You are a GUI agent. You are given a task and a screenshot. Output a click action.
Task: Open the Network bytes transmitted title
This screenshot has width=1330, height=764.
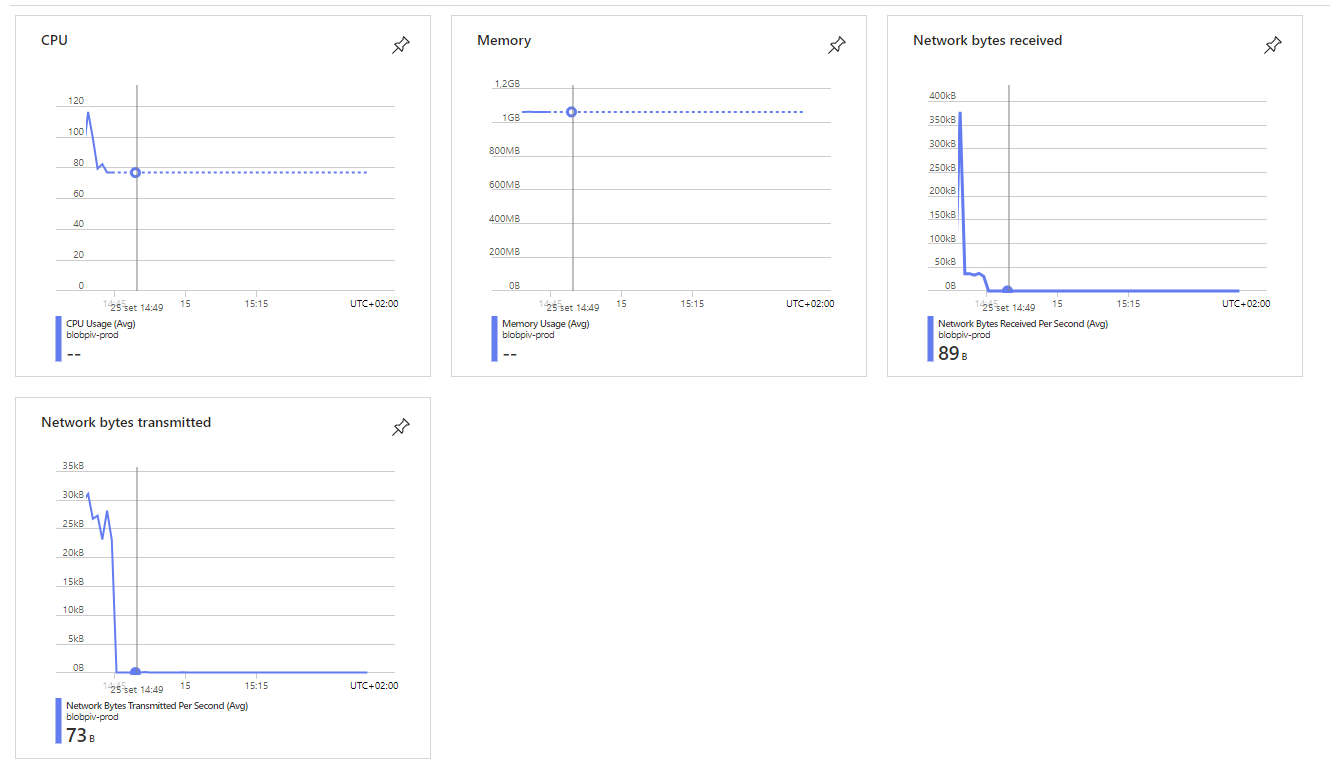click(x=126, y=423)
